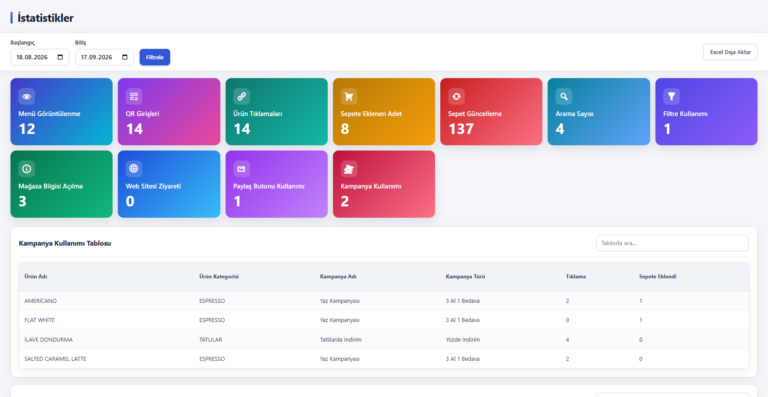This screenshot has width=768, height=397.
Task: Click the value 12 on Menü Görüntülenme card
Action: coord(27,129)
